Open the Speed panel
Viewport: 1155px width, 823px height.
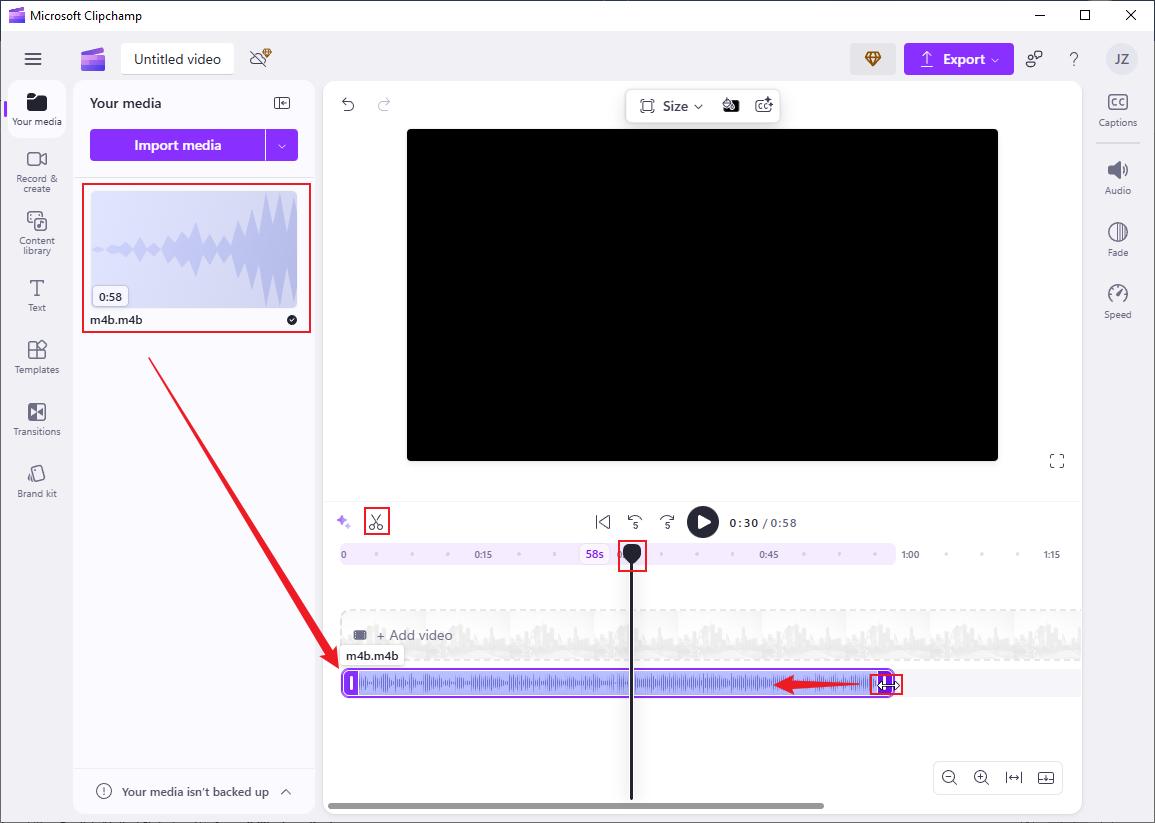point(1117,301)
